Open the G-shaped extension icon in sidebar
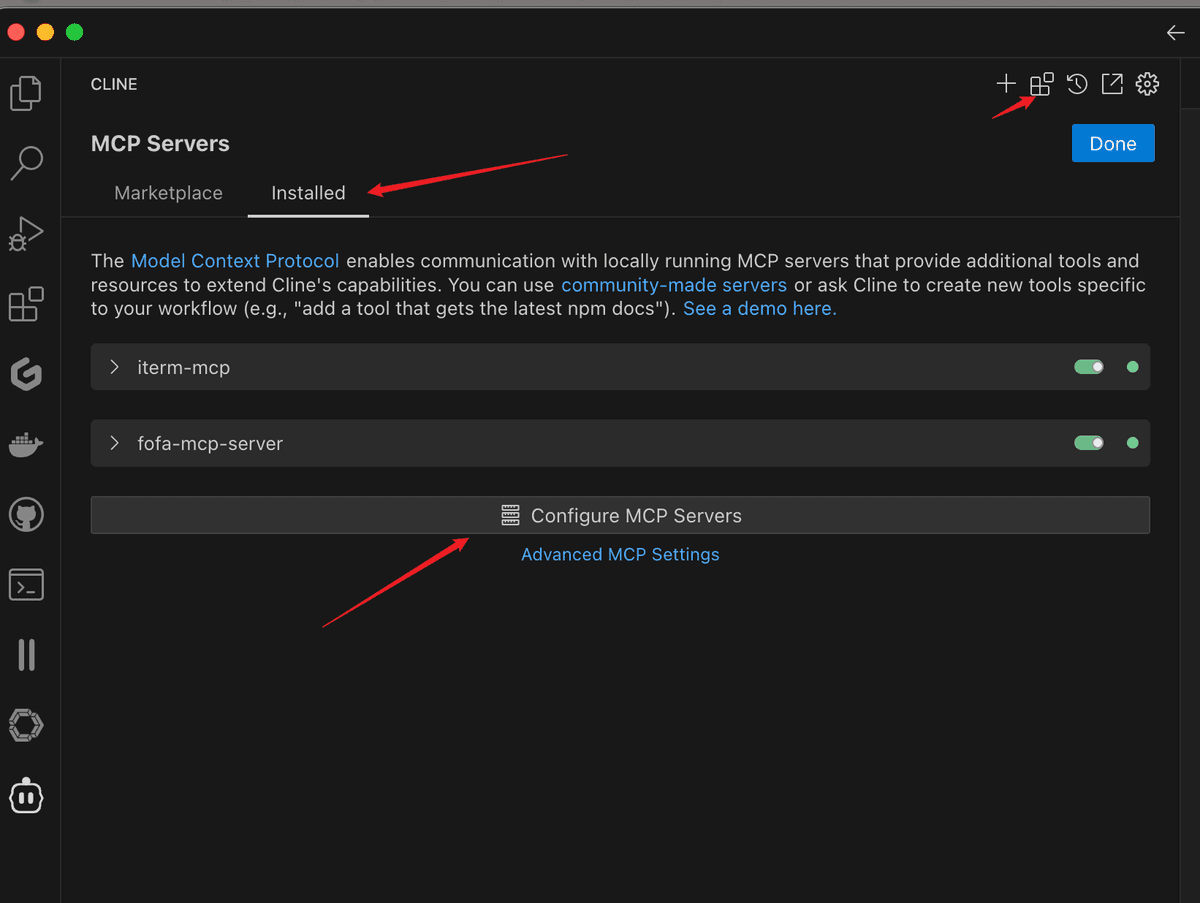Image resolution: width=1200 pixels, height=903 pixels. pos(26,374)
